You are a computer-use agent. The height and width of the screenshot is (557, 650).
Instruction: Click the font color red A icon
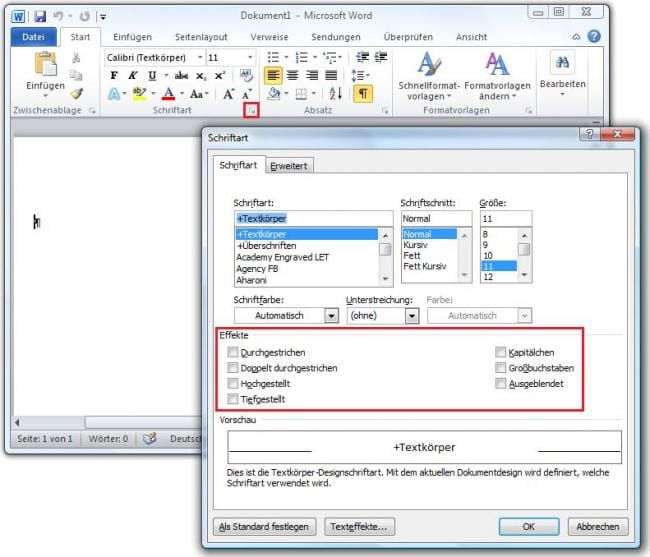(168, 94)
